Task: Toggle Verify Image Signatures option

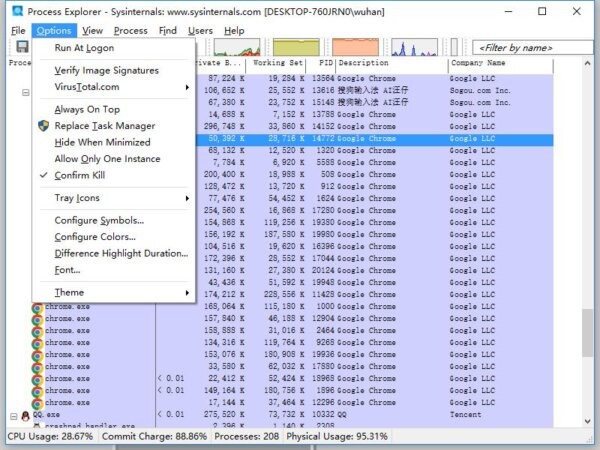Action: [114, 70]
